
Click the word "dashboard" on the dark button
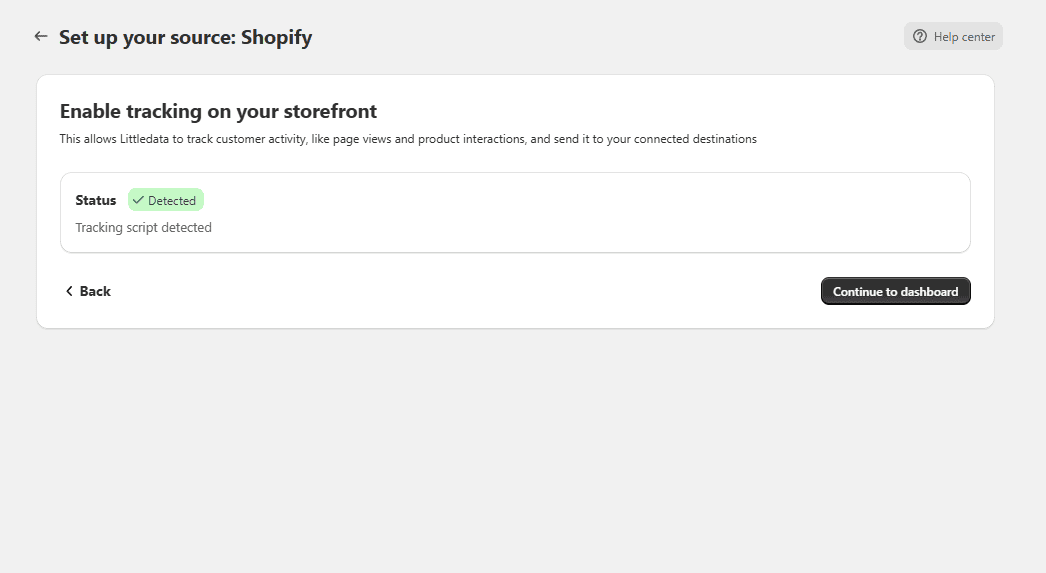tap(929, 292)
